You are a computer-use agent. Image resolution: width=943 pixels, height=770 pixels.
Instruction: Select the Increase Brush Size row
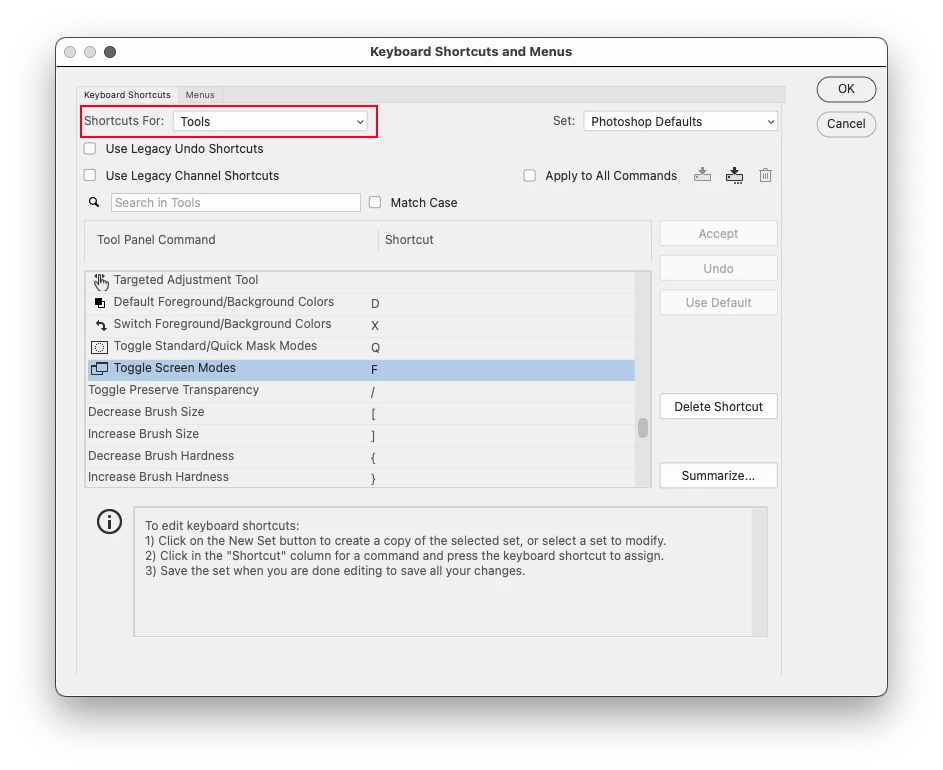pyautogui.click(x=361, y=436)
